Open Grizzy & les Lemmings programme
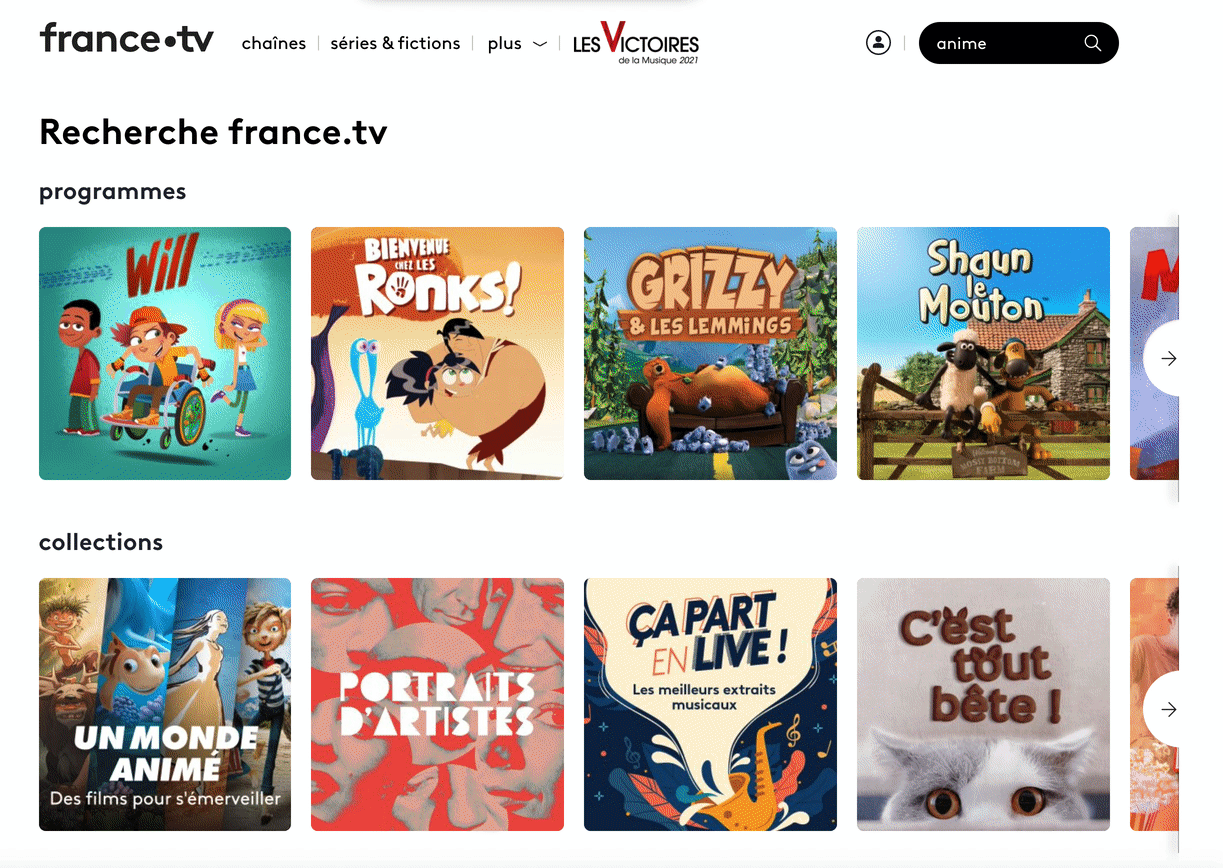The height and width of the screenshot is (868, 1223). point(710,353)
